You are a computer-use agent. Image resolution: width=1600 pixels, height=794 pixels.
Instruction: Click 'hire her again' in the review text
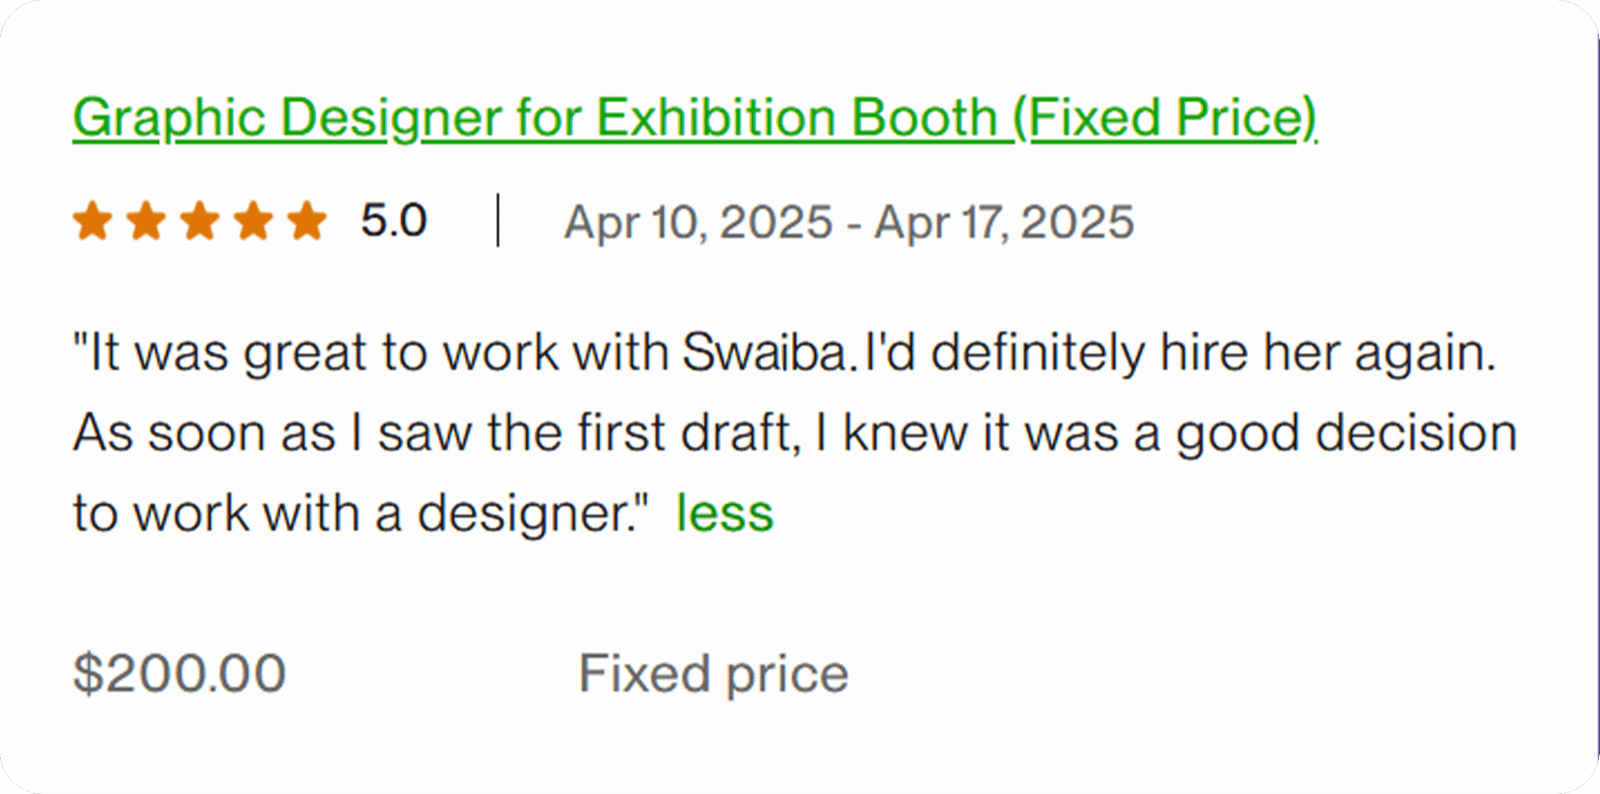tap(1327, 353)
